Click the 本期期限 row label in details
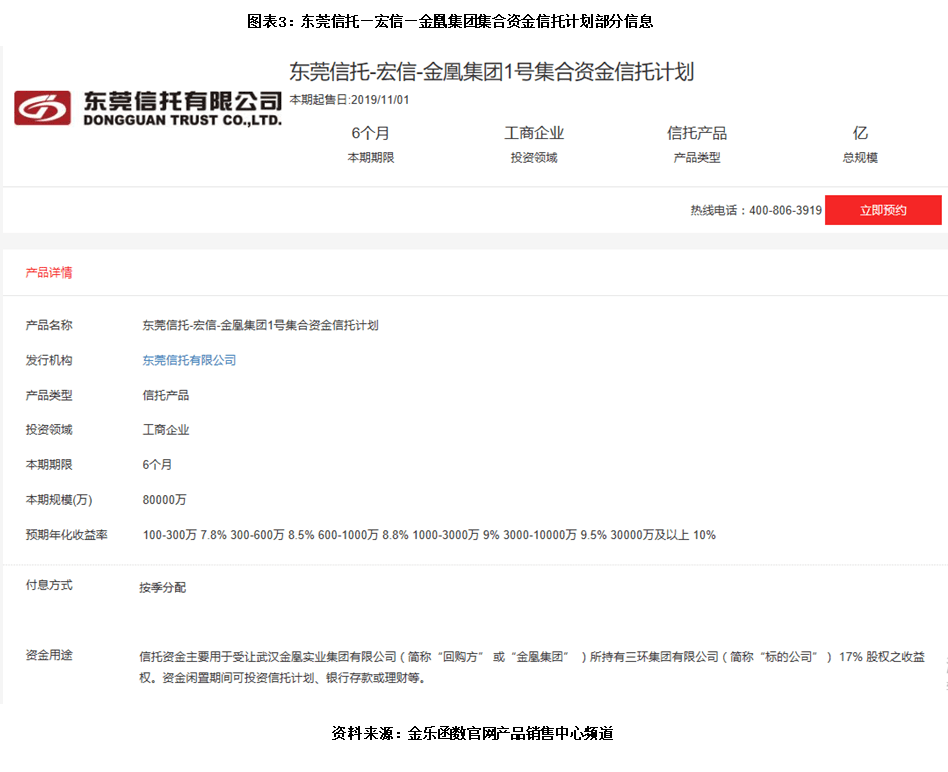948x772 pixels. click(x=49, y=465)
